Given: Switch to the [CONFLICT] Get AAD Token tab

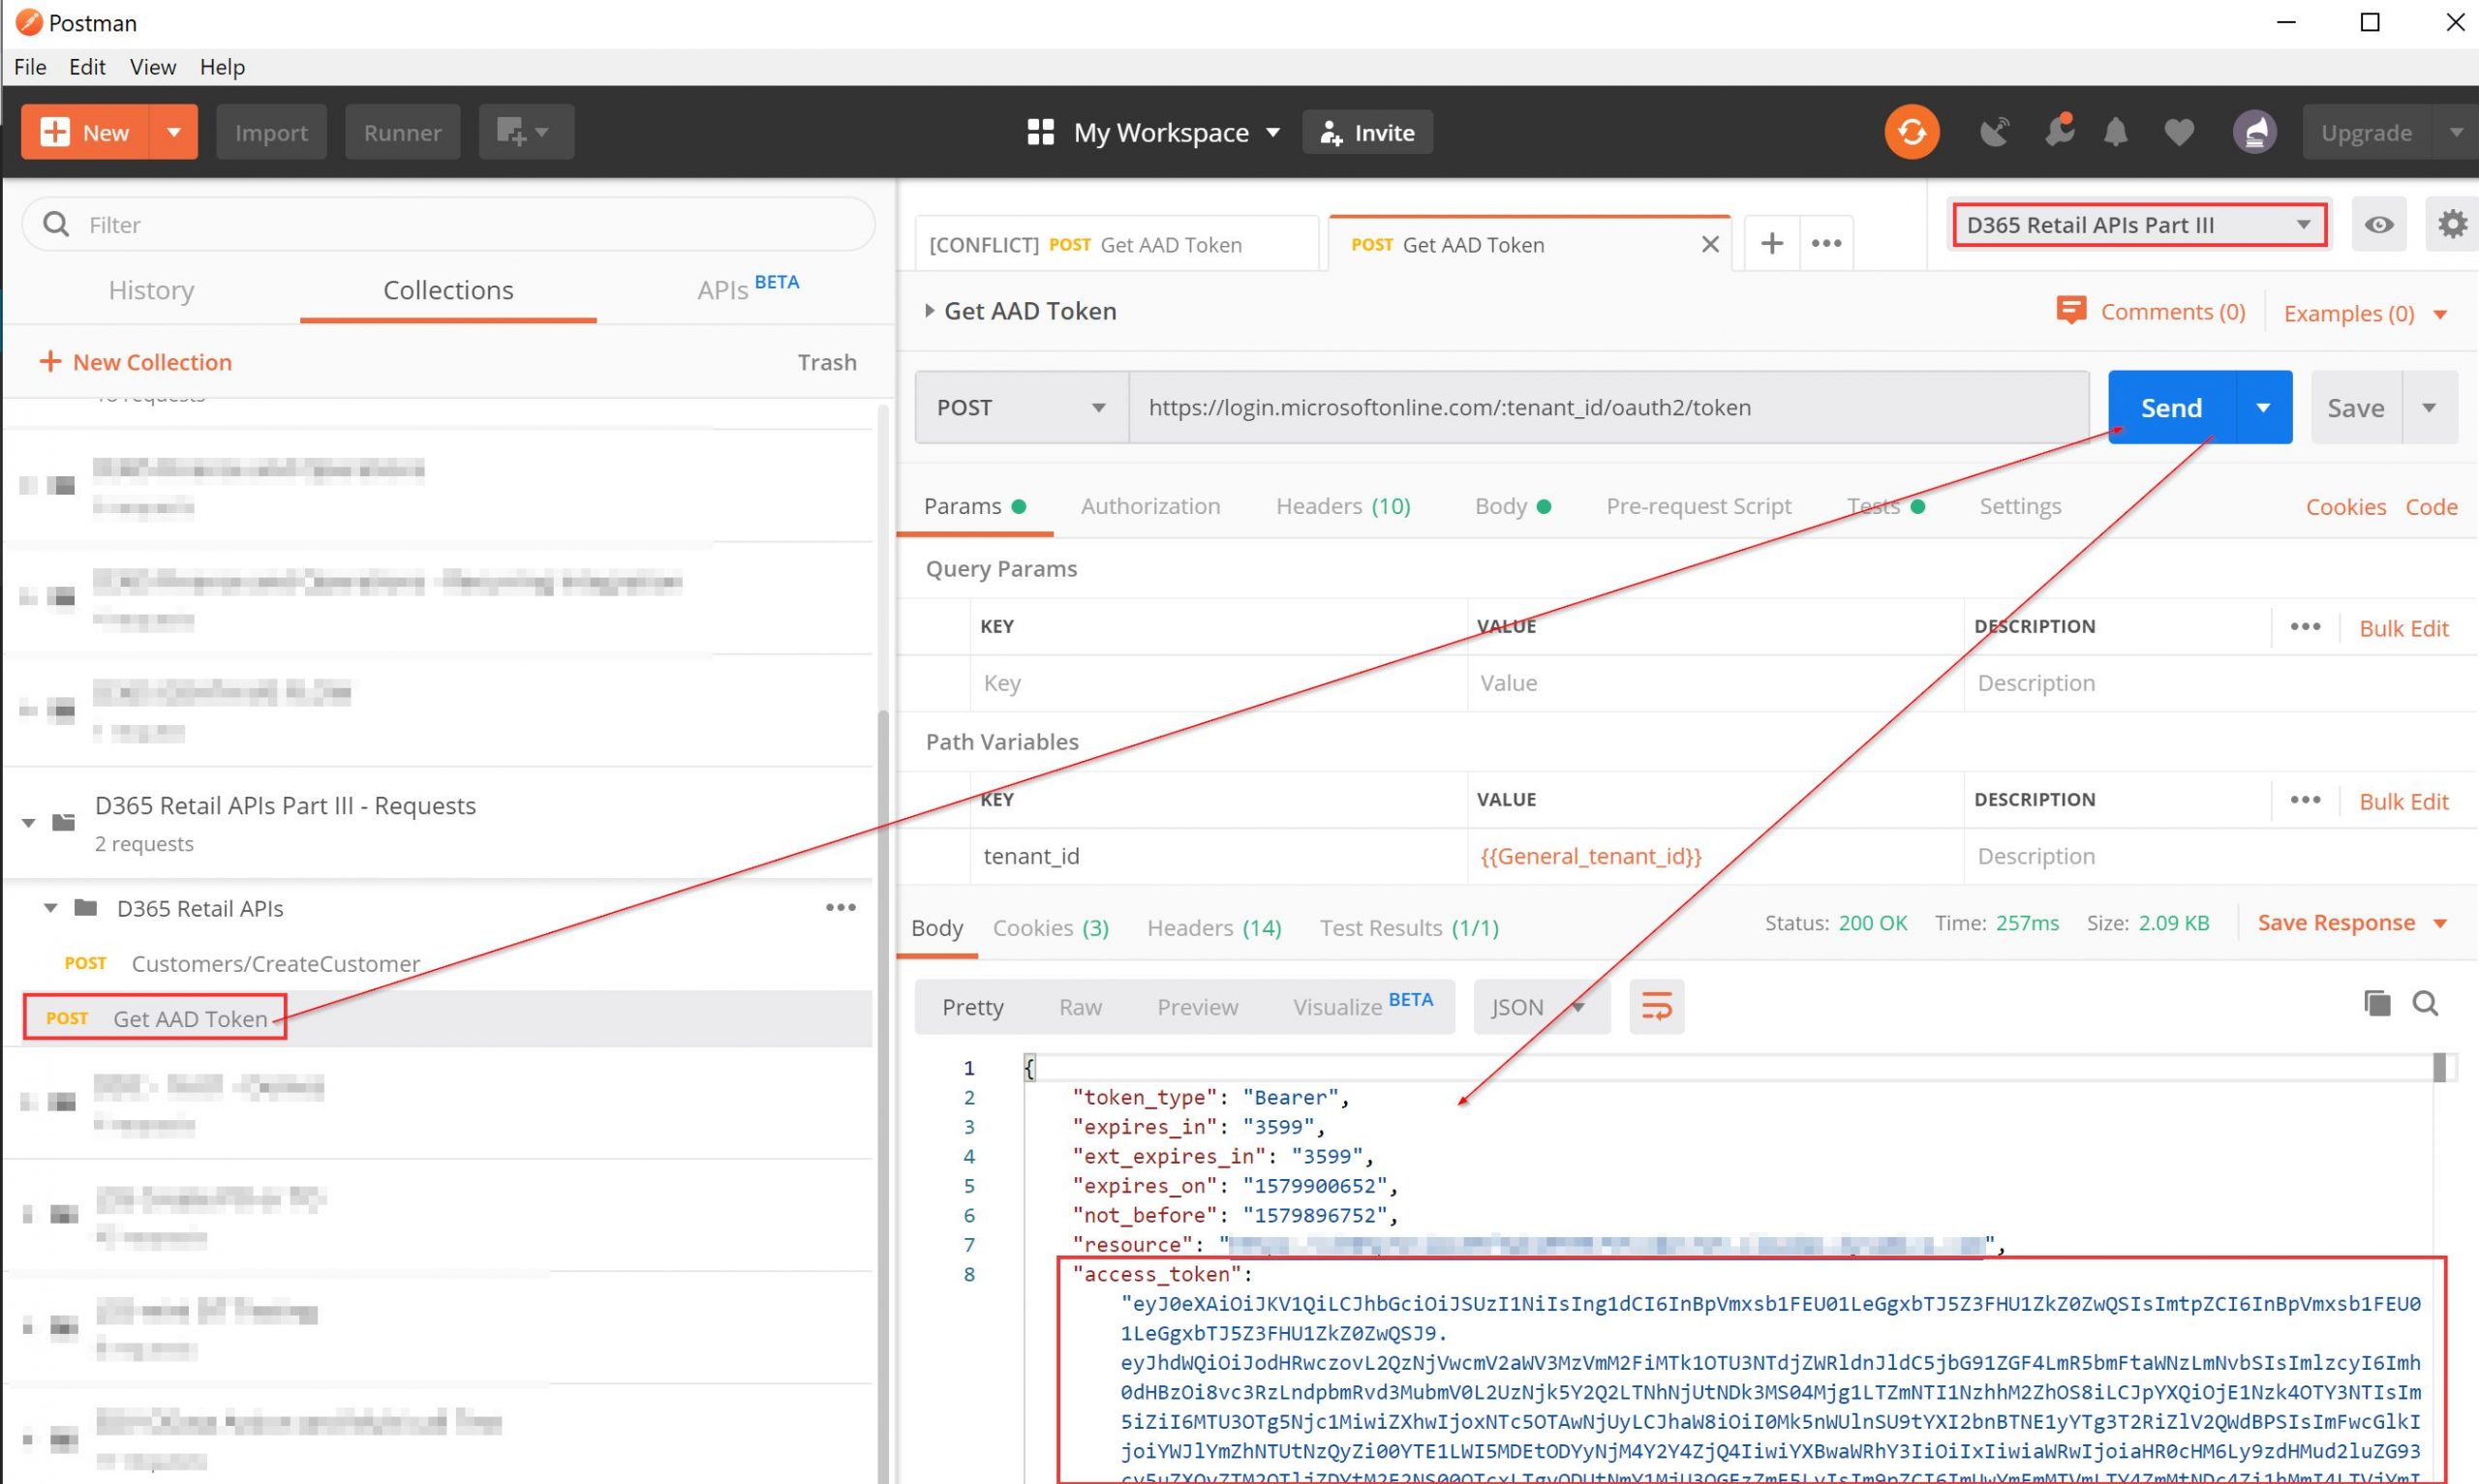Looking at the screenshot, I should click(x=1116, y=244).
